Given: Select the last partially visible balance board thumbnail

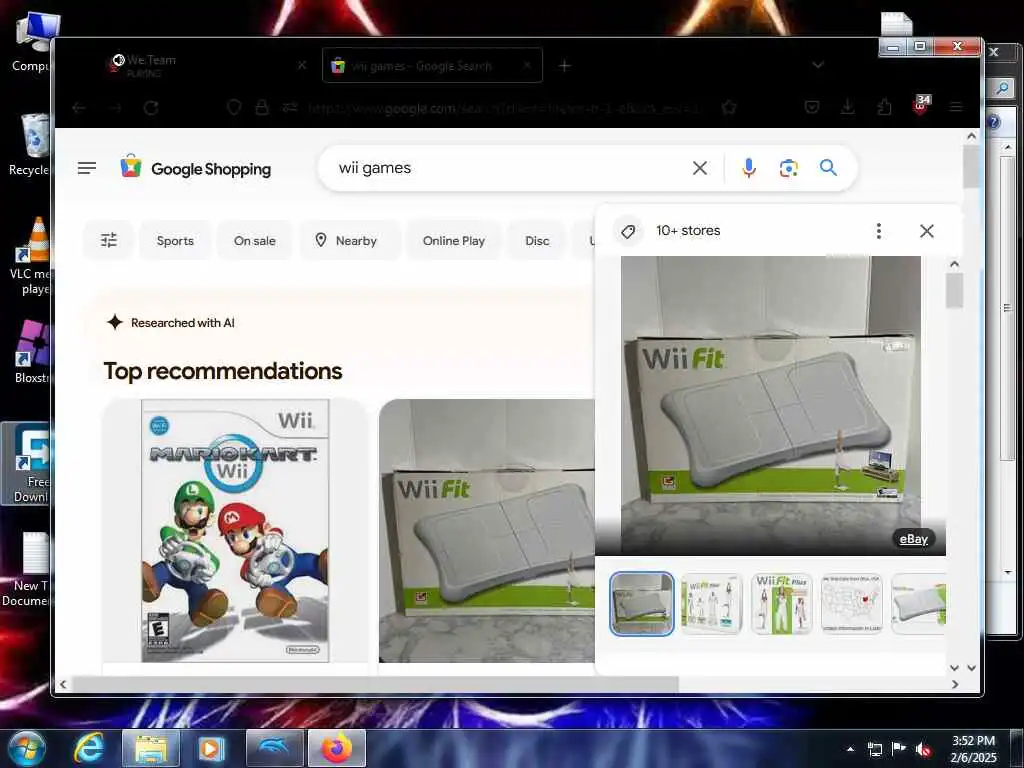Looking at the screenshot, I should tap(918, 603).
